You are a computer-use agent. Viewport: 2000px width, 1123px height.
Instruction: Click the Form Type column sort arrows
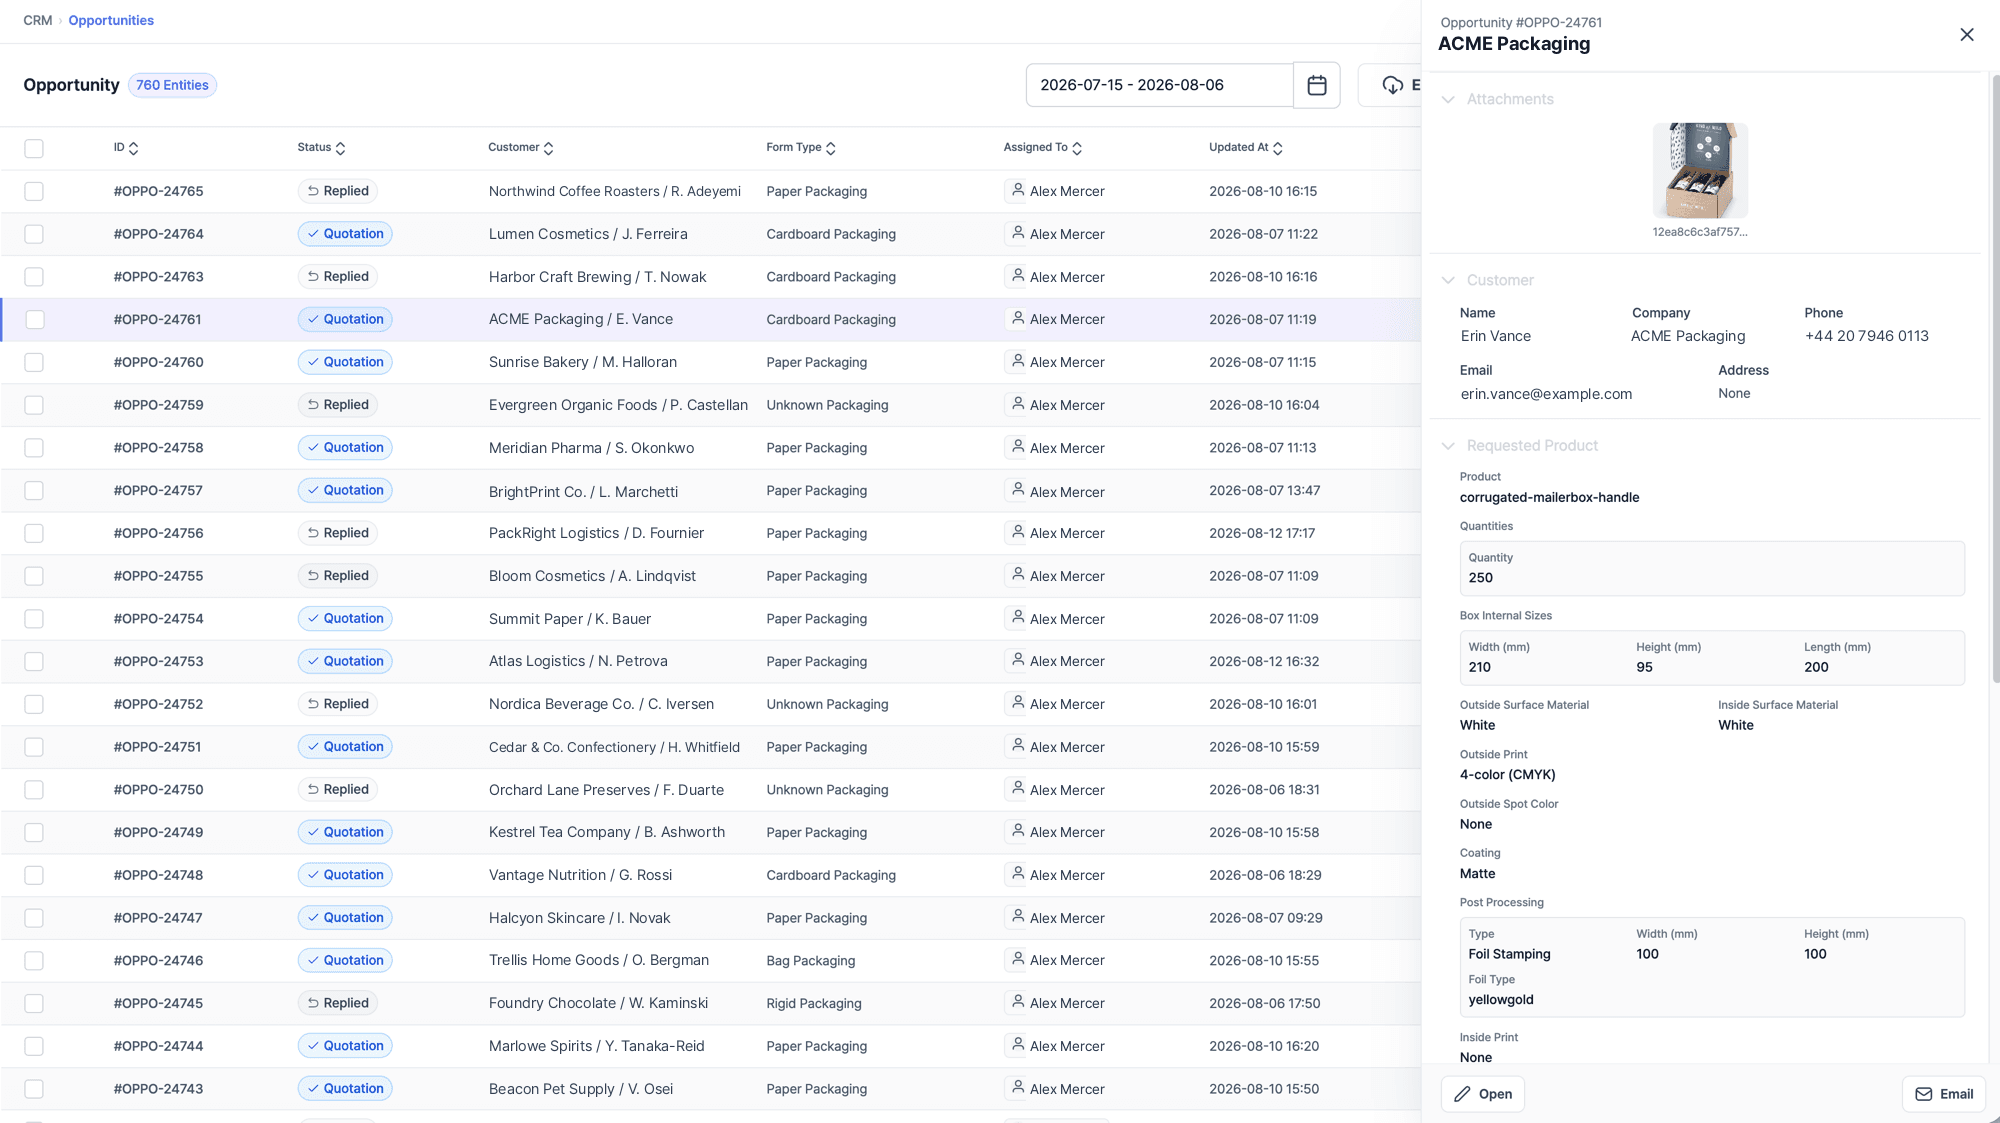click(830, 148)
